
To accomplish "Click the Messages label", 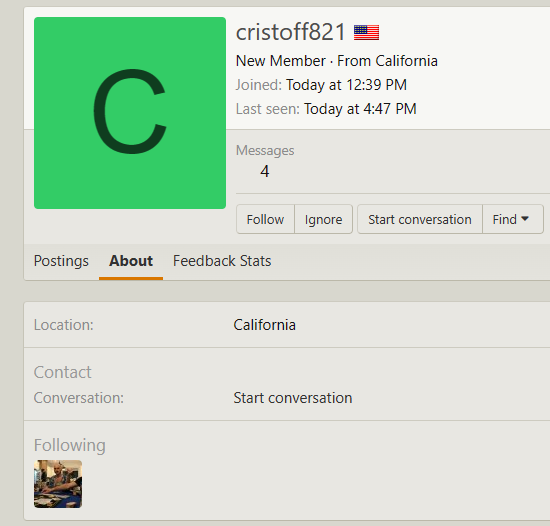I will click(265, 150).
